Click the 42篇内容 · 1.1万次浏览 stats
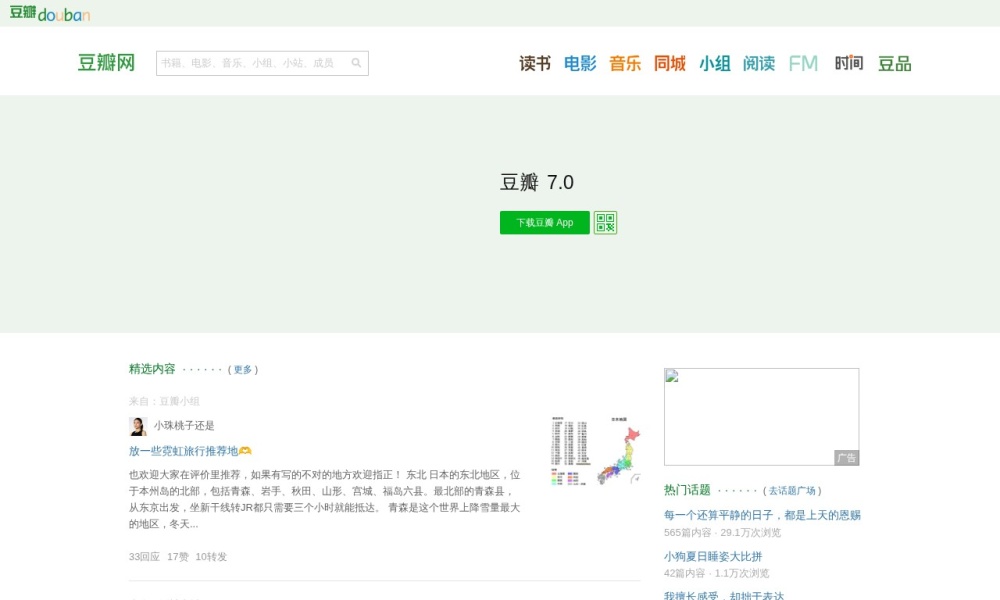Viewport: 1000px width, 600px height. (716, 573)
